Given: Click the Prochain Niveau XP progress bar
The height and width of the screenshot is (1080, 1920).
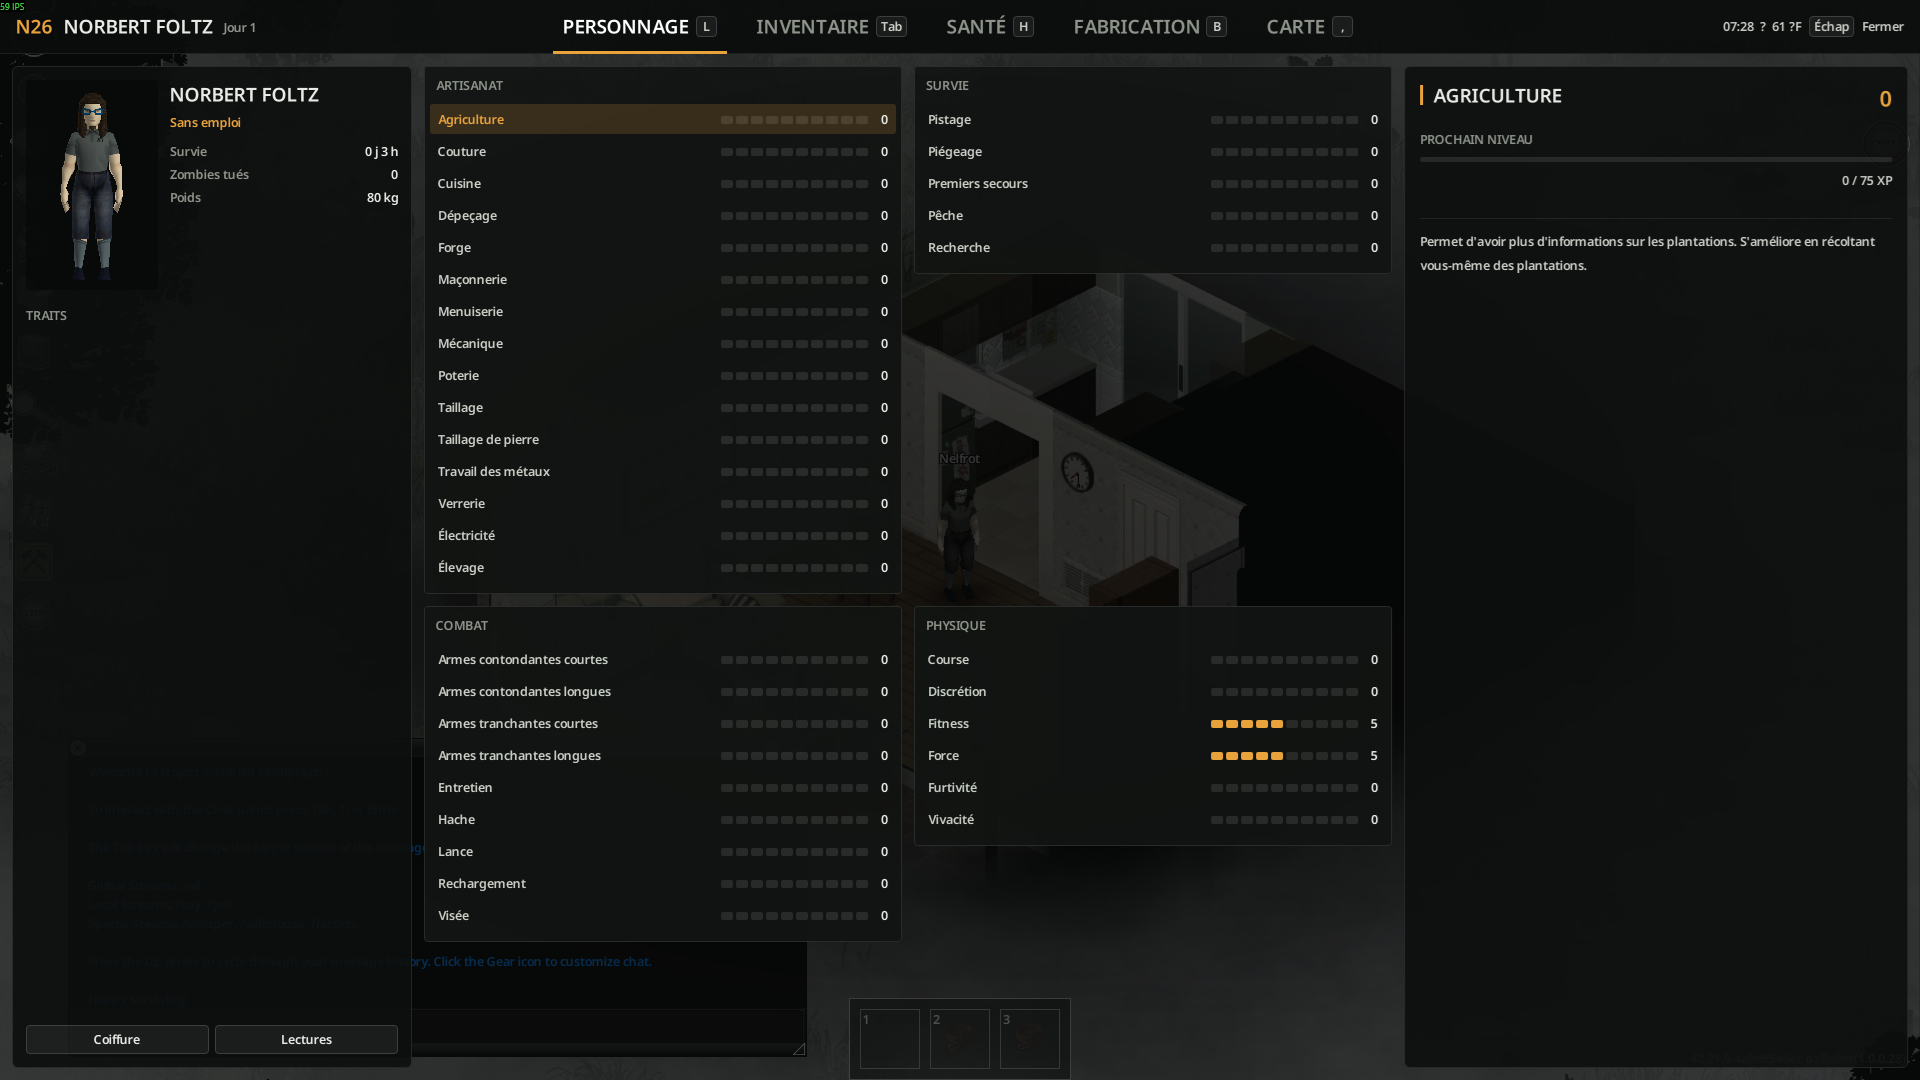Looking at the screenshot, I should coord(1656,159).
